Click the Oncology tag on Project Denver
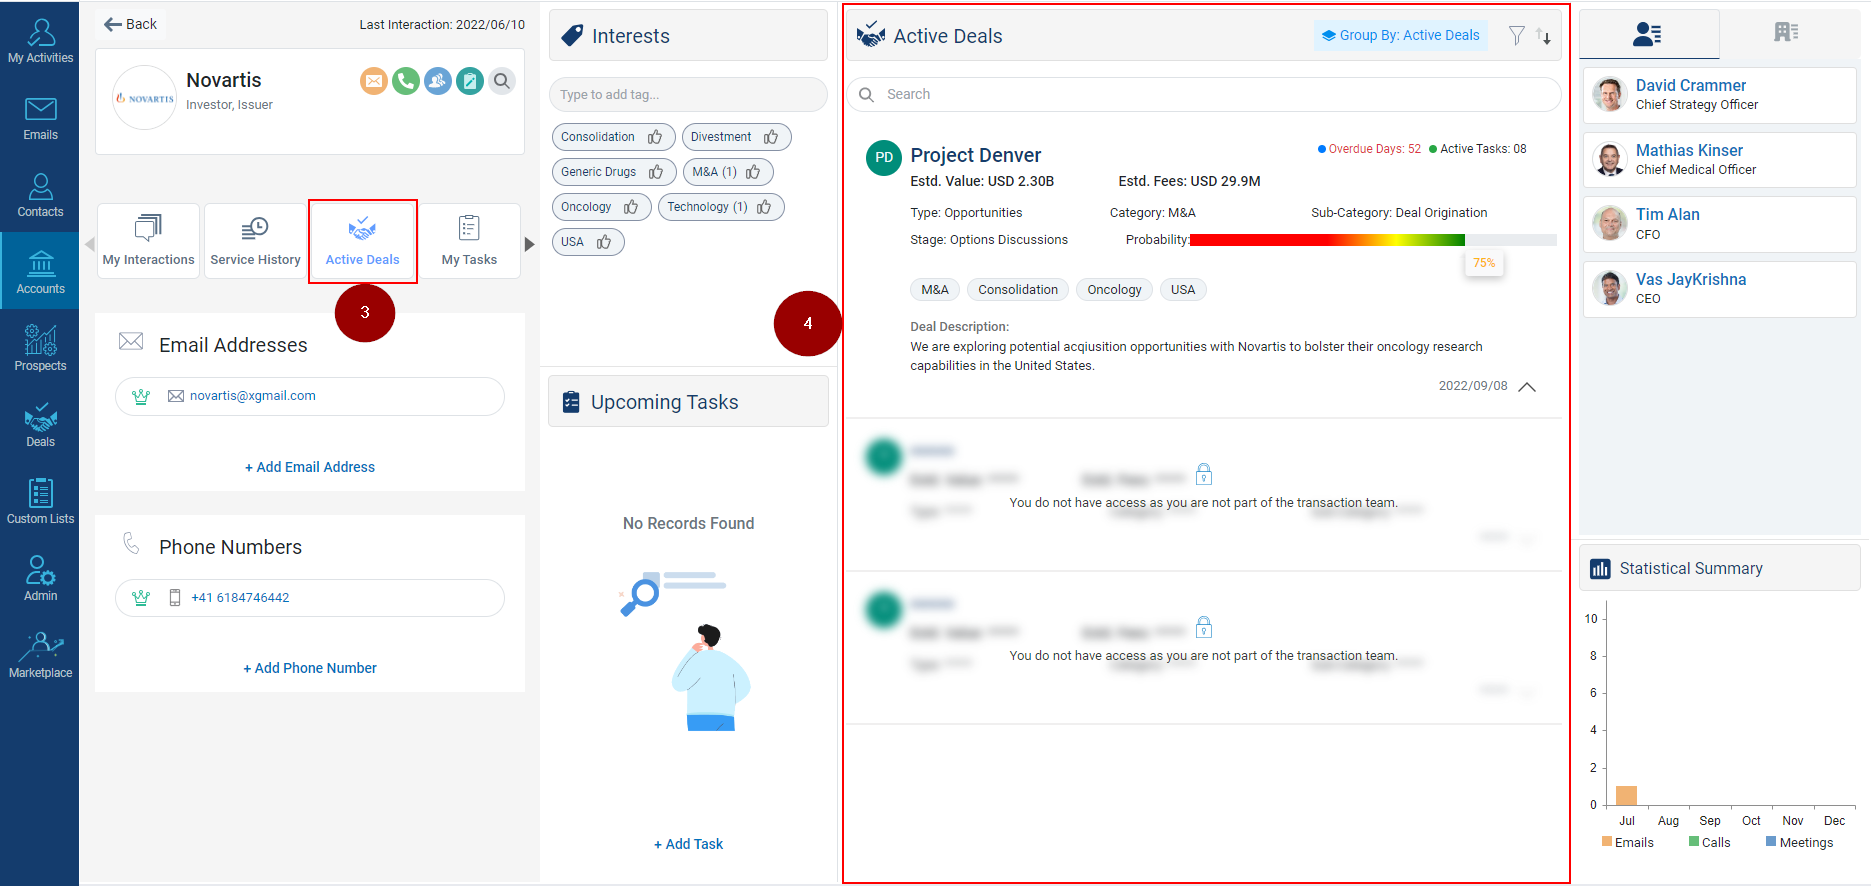The width and height of the screenshot is (1871, 886). 1114,290
